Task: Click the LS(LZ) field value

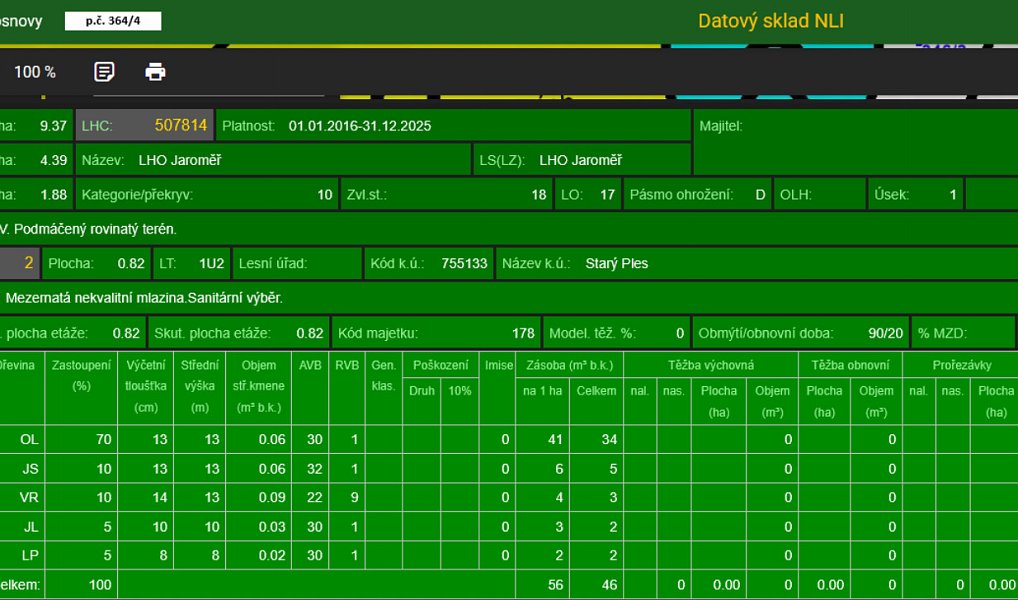Action: click(x=580, y=160)
